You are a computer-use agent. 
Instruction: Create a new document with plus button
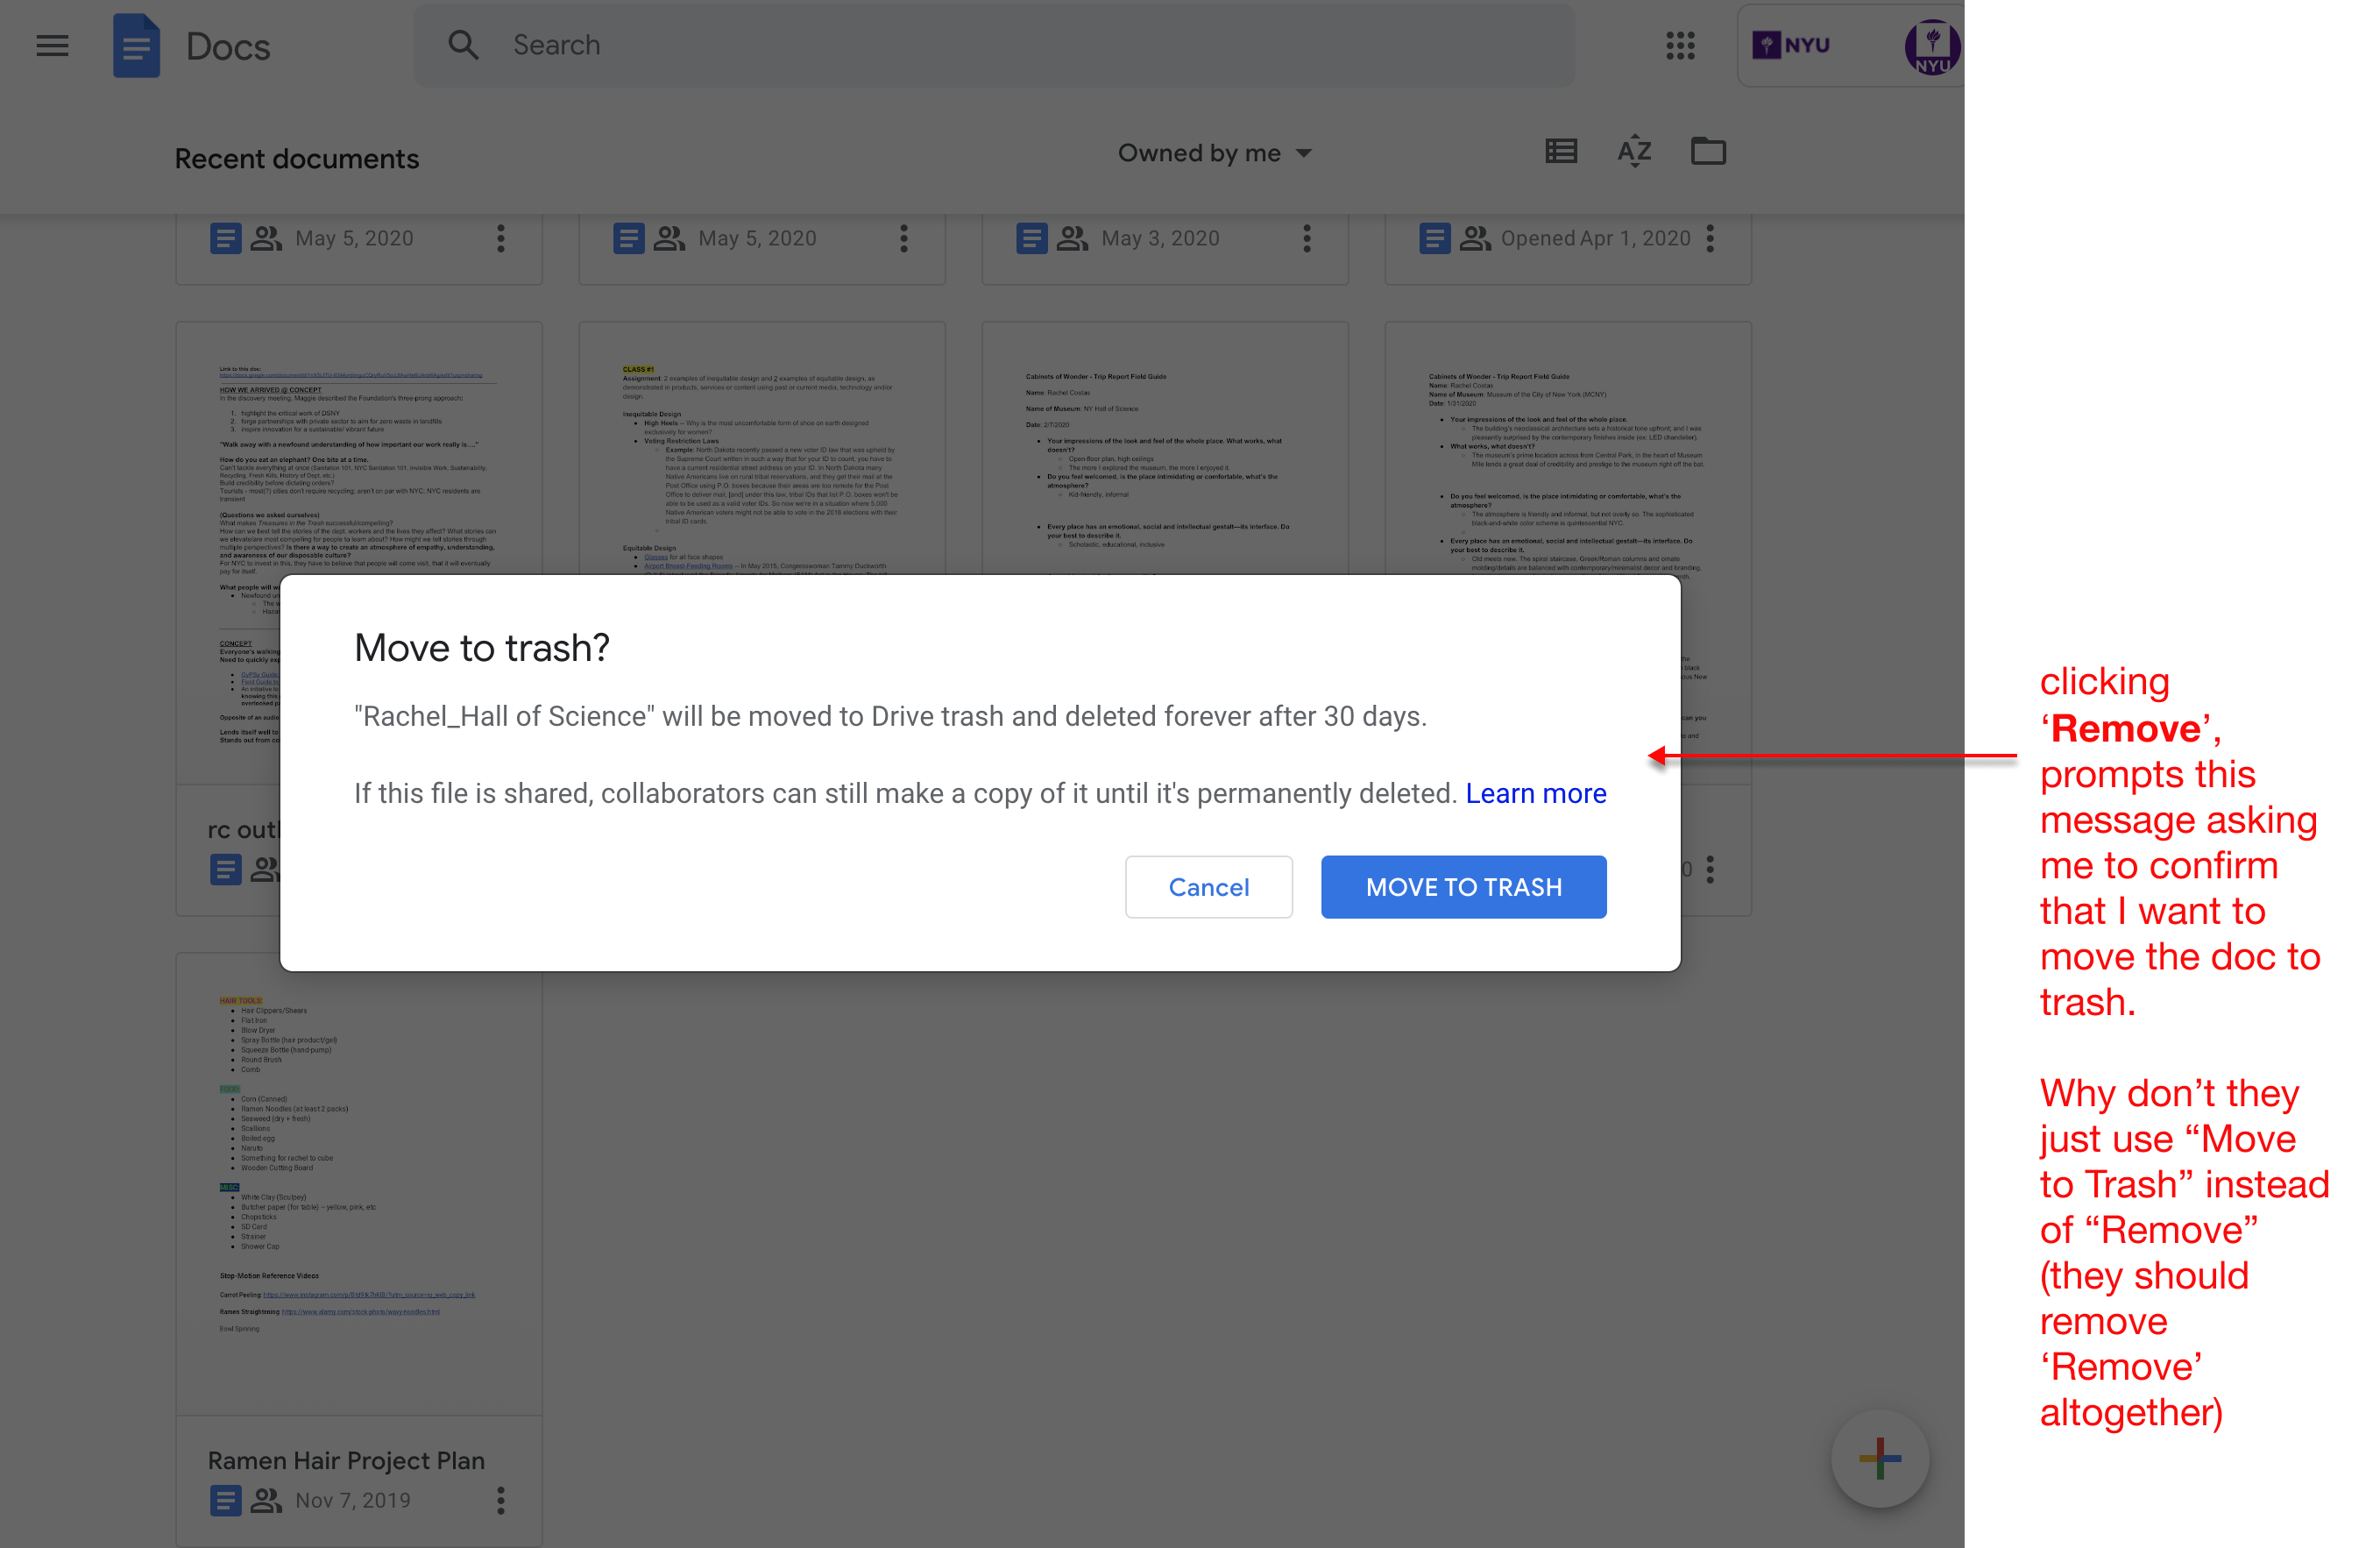(1880, 1458)
